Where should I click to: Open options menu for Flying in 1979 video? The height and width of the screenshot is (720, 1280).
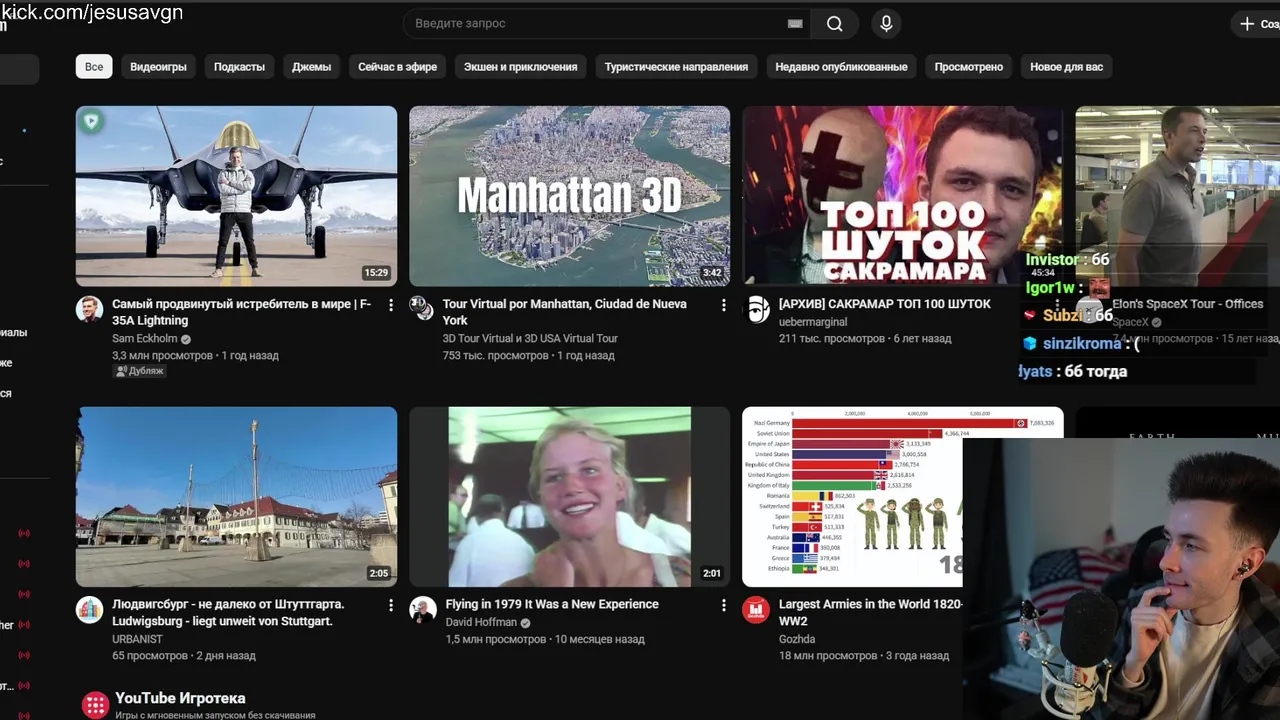coord(724,605)
